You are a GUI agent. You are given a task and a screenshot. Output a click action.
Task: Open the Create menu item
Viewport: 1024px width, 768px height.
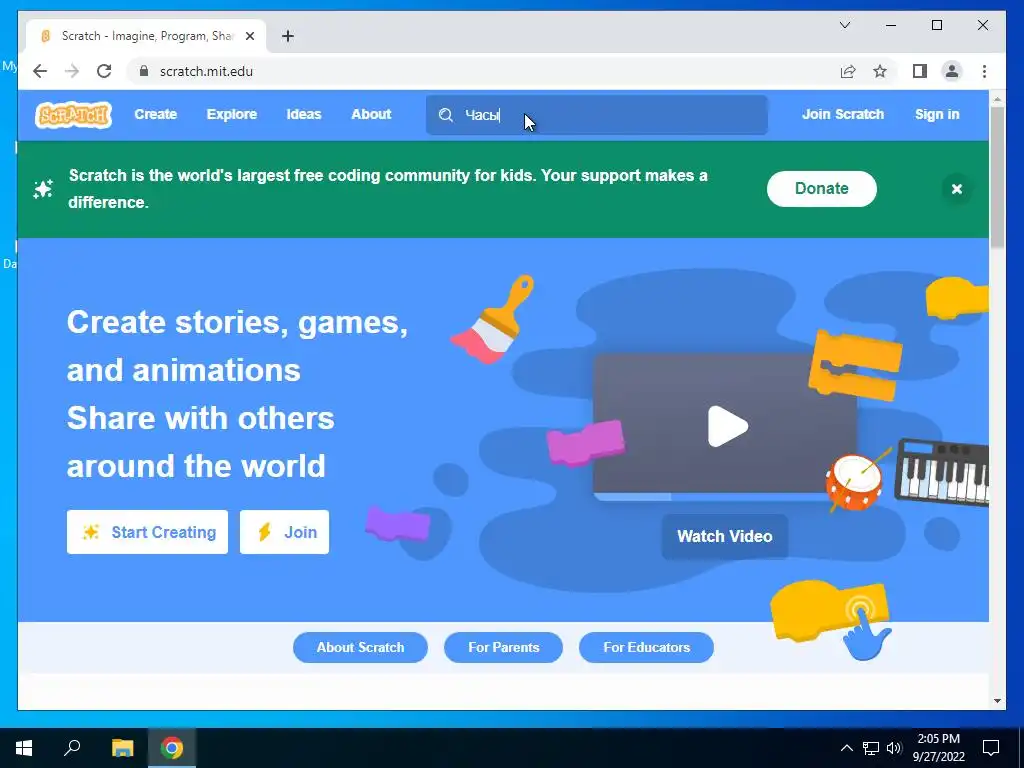point(155,114)
